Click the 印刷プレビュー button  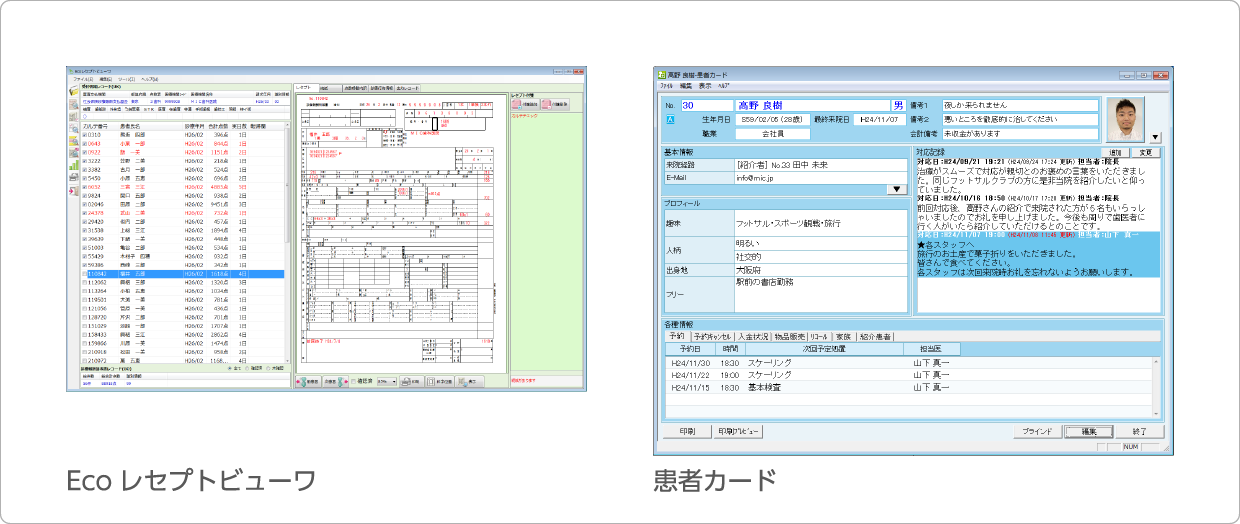point(739,431)
